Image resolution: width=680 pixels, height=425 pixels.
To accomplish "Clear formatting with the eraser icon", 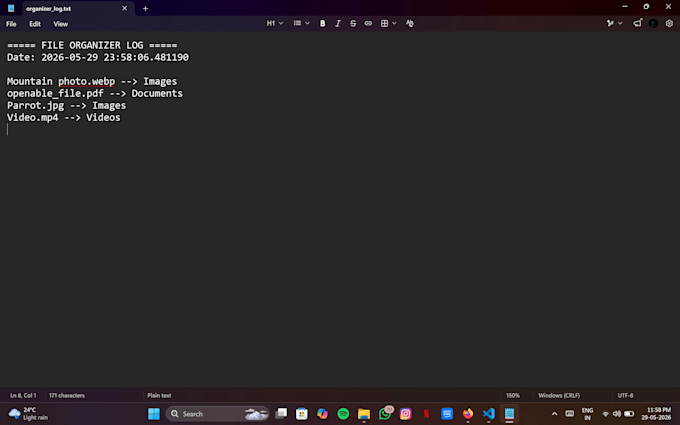I will (409, 23).
